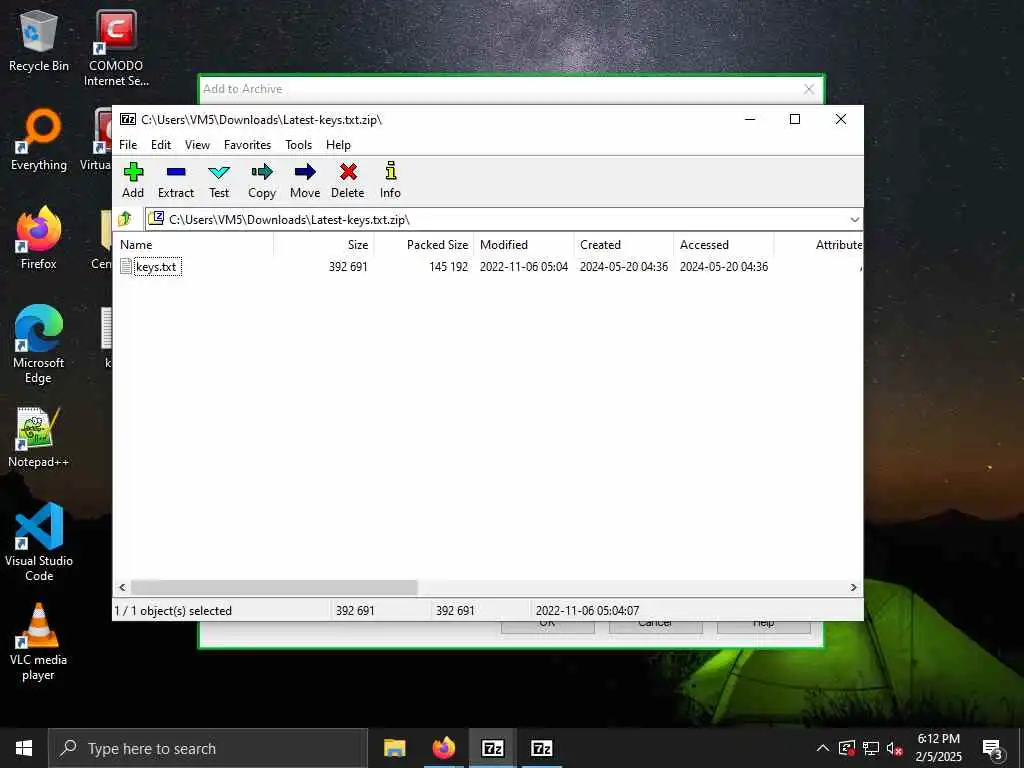Open the network tray icon
Image resolution: width=1024 pixels, height=768 pixels.
[x=871, y=748]
